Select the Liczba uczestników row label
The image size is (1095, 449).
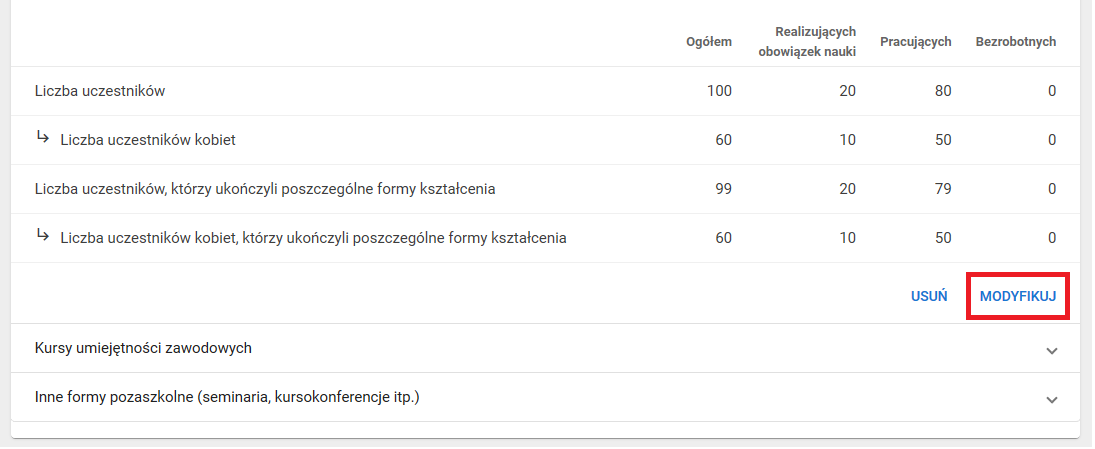(x=99, y=91)
